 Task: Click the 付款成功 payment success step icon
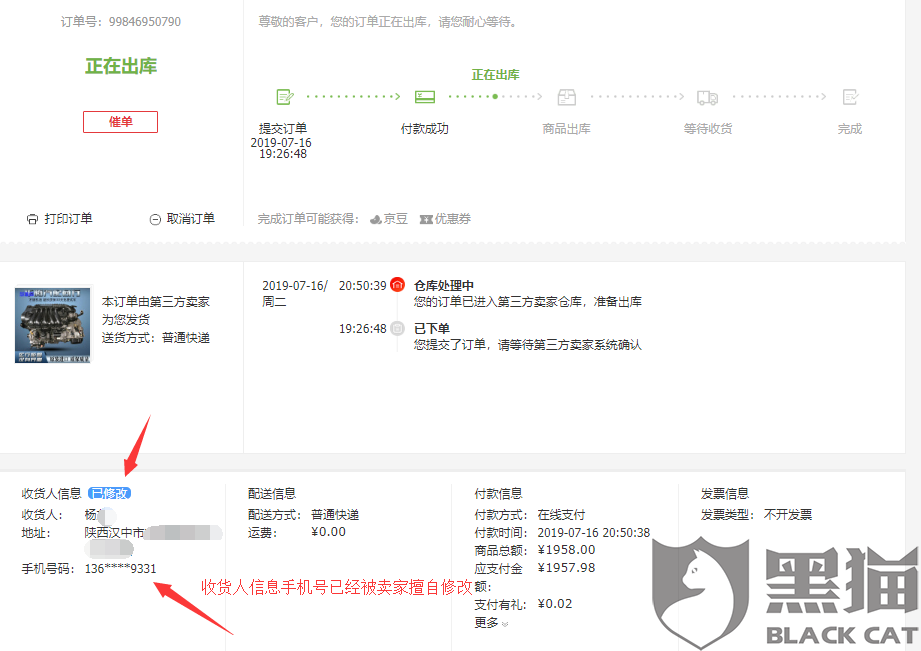424,96
